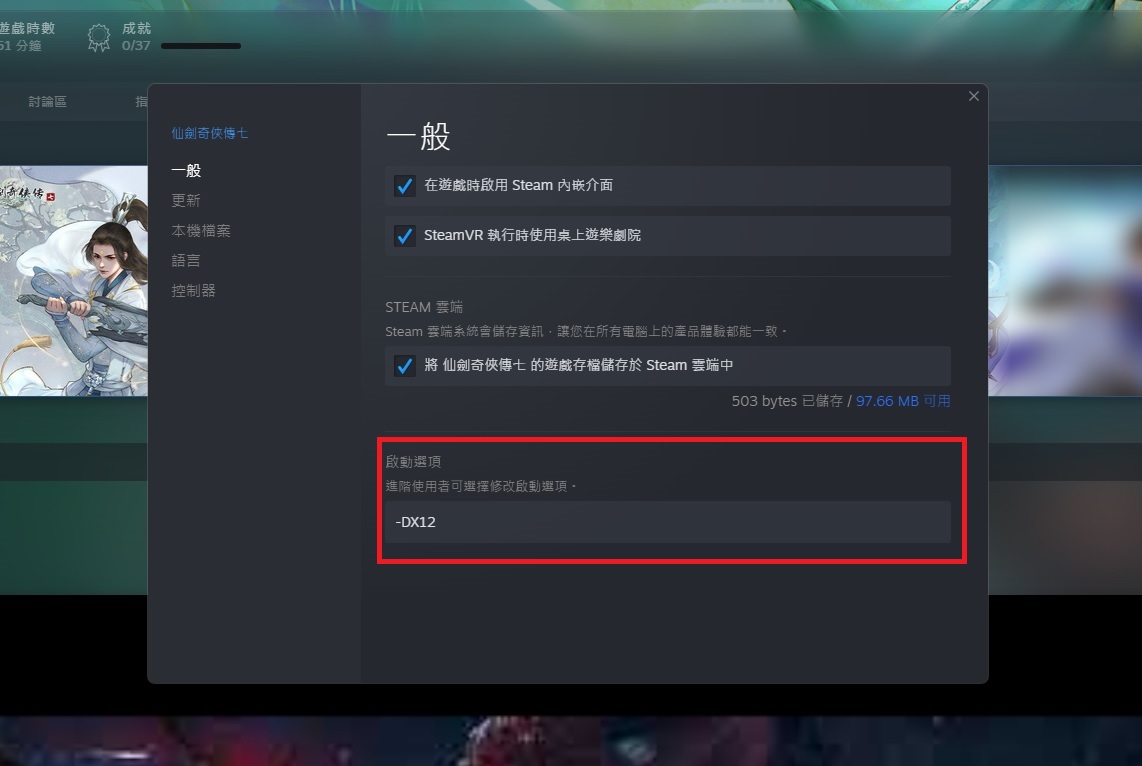
Task: Click the launch options field containing -DX12
Action: [x=667, y=522]
